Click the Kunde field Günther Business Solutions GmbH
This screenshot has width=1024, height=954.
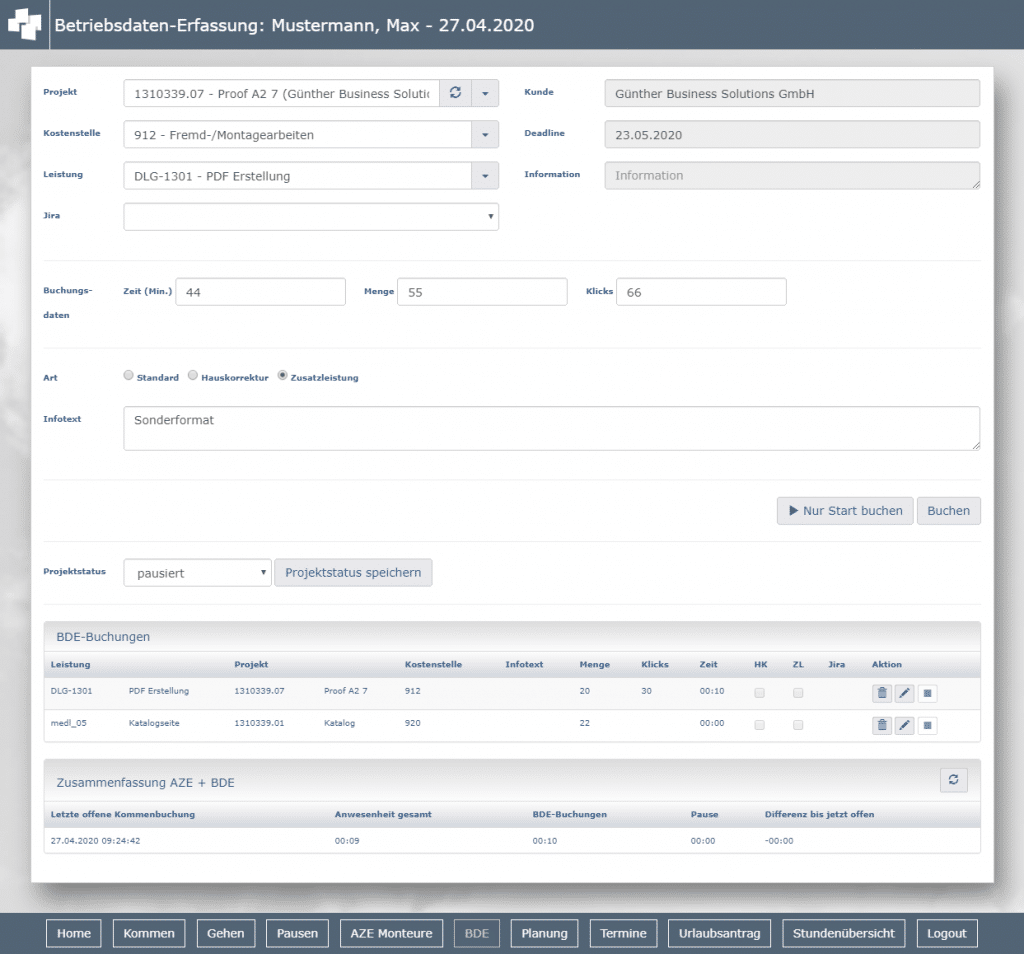(792, 93)
